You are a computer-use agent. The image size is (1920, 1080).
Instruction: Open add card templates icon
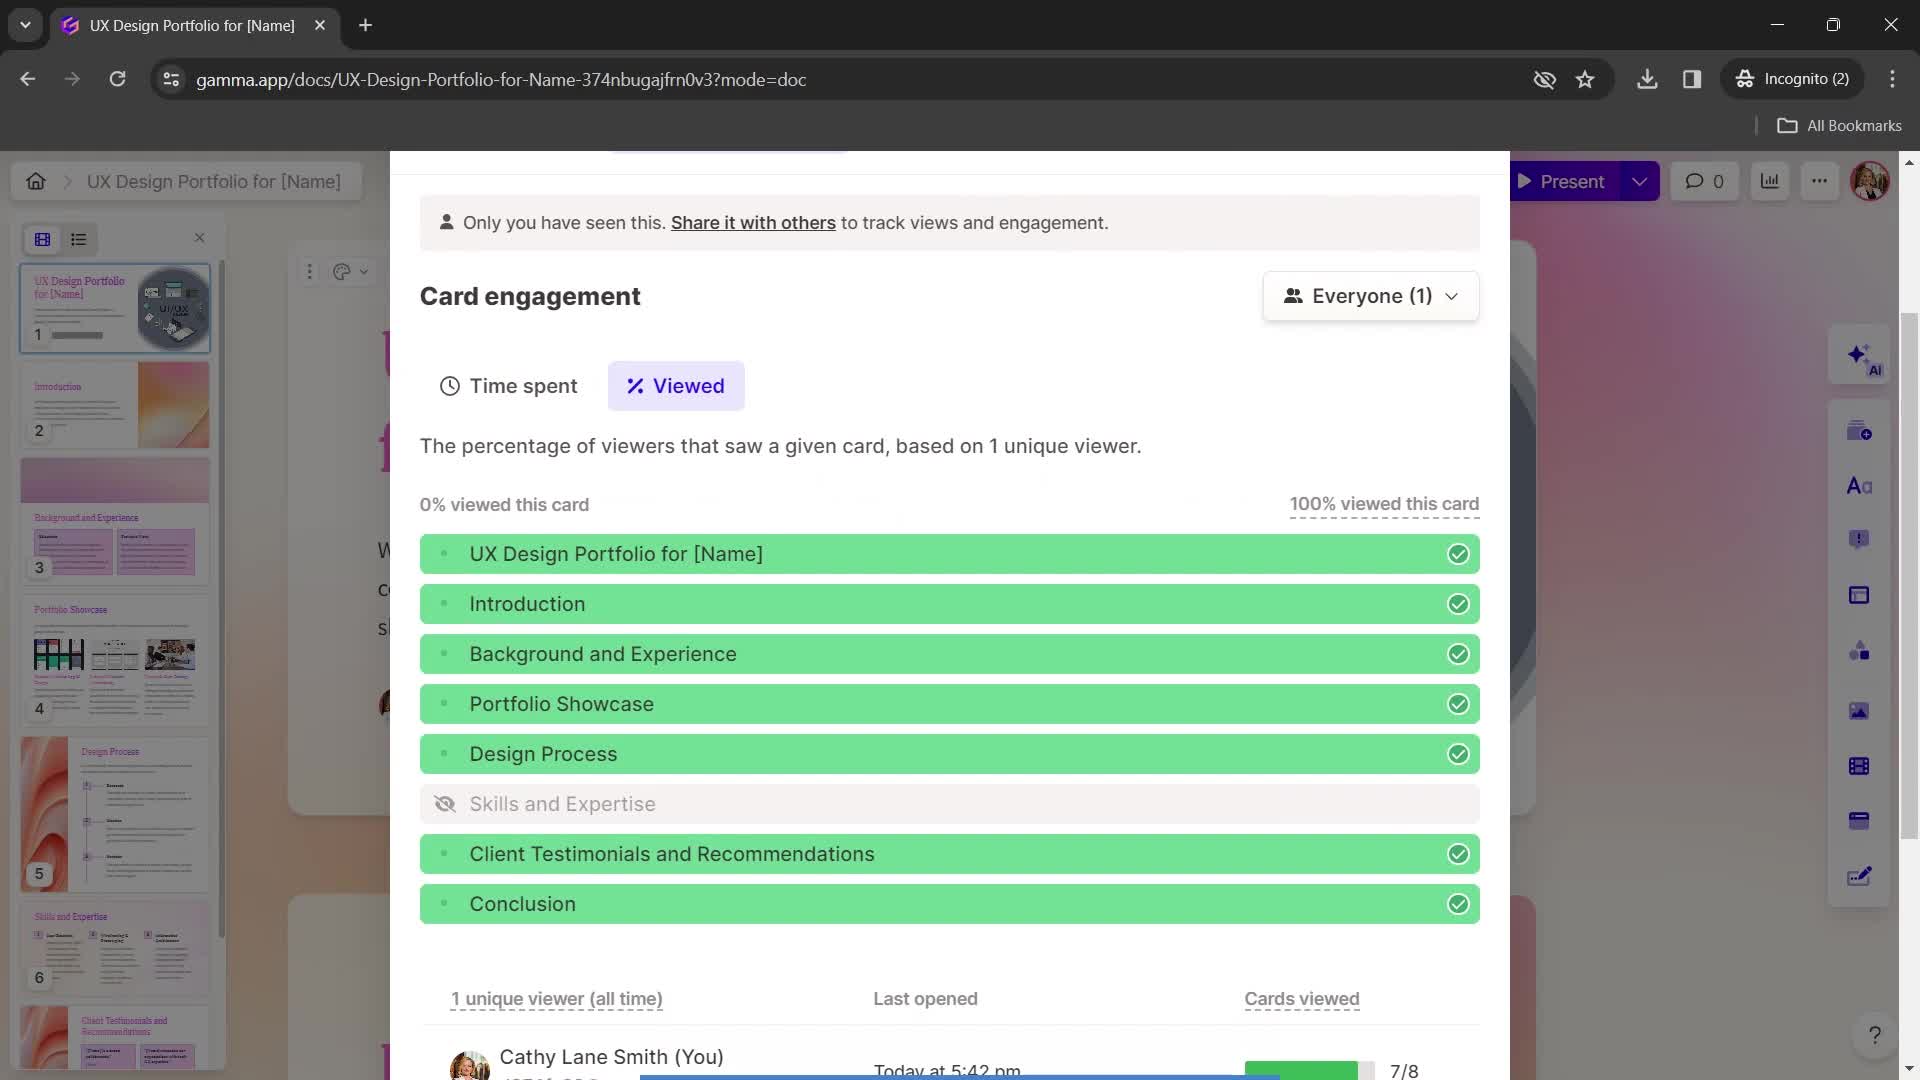[1859, 431]
